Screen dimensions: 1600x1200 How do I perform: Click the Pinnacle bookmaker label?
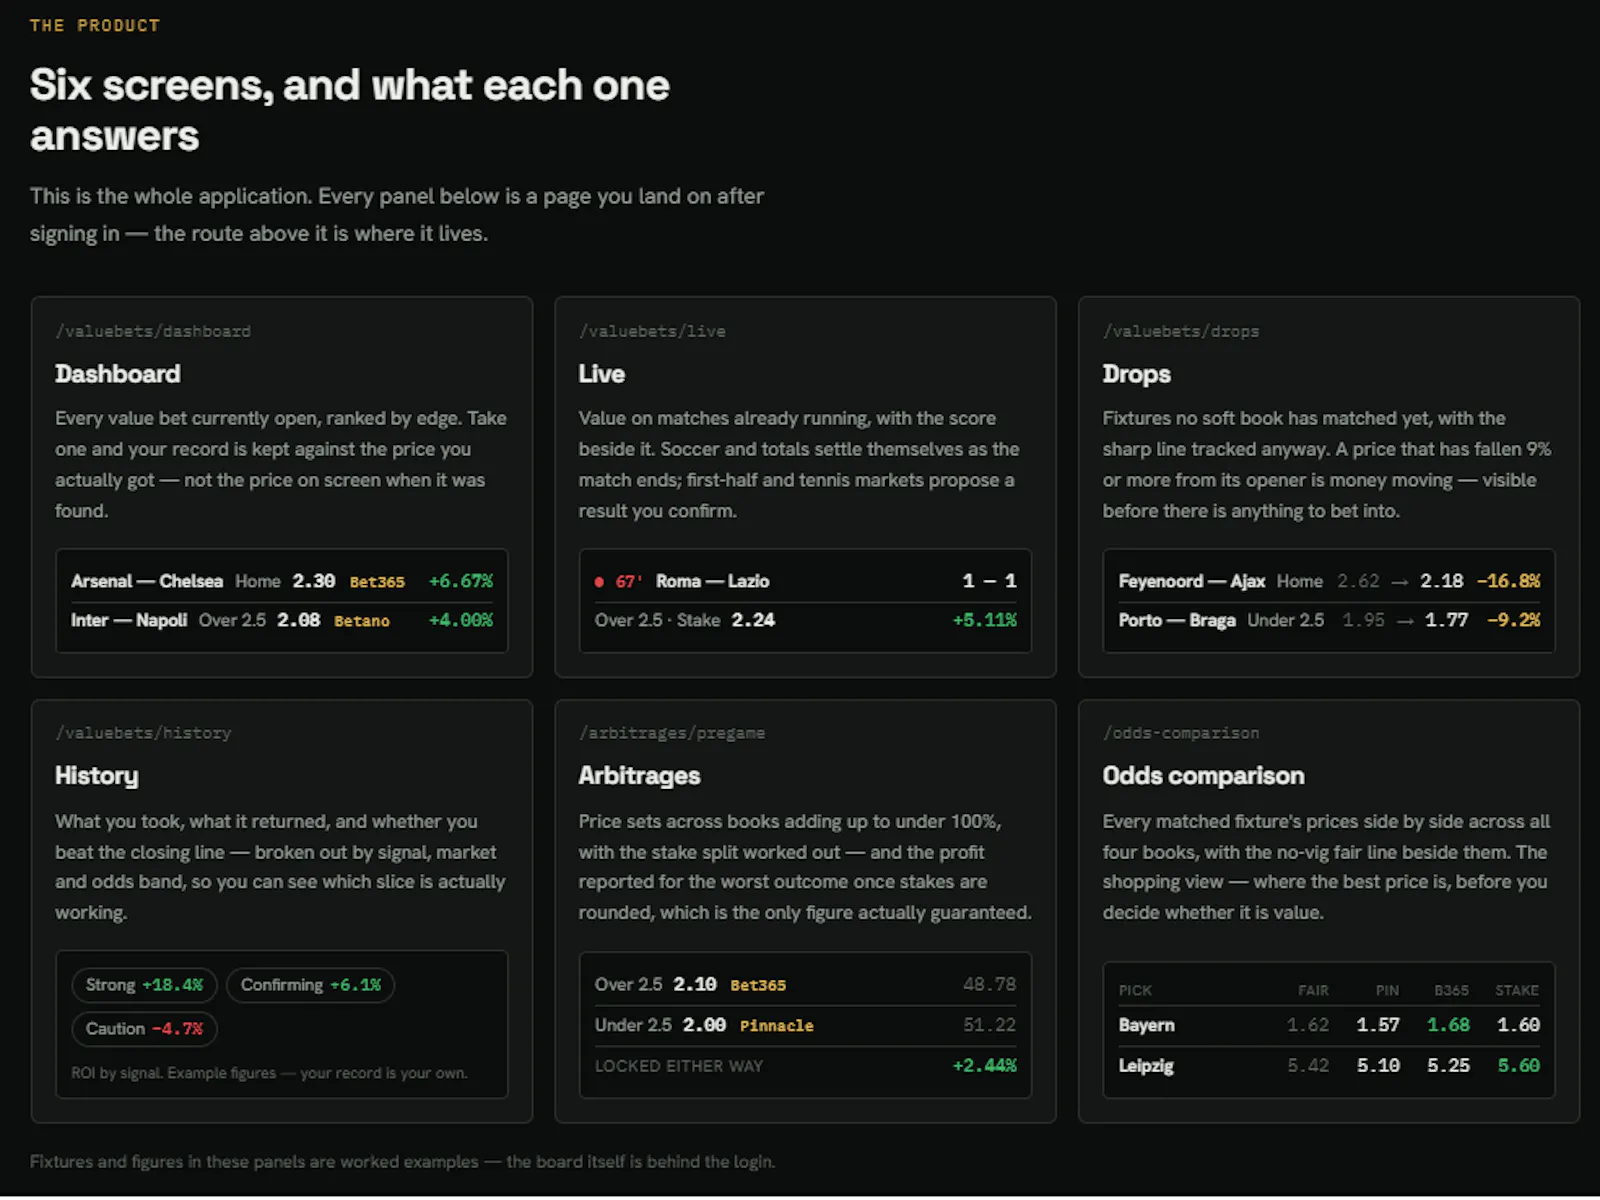(777, 1026)
